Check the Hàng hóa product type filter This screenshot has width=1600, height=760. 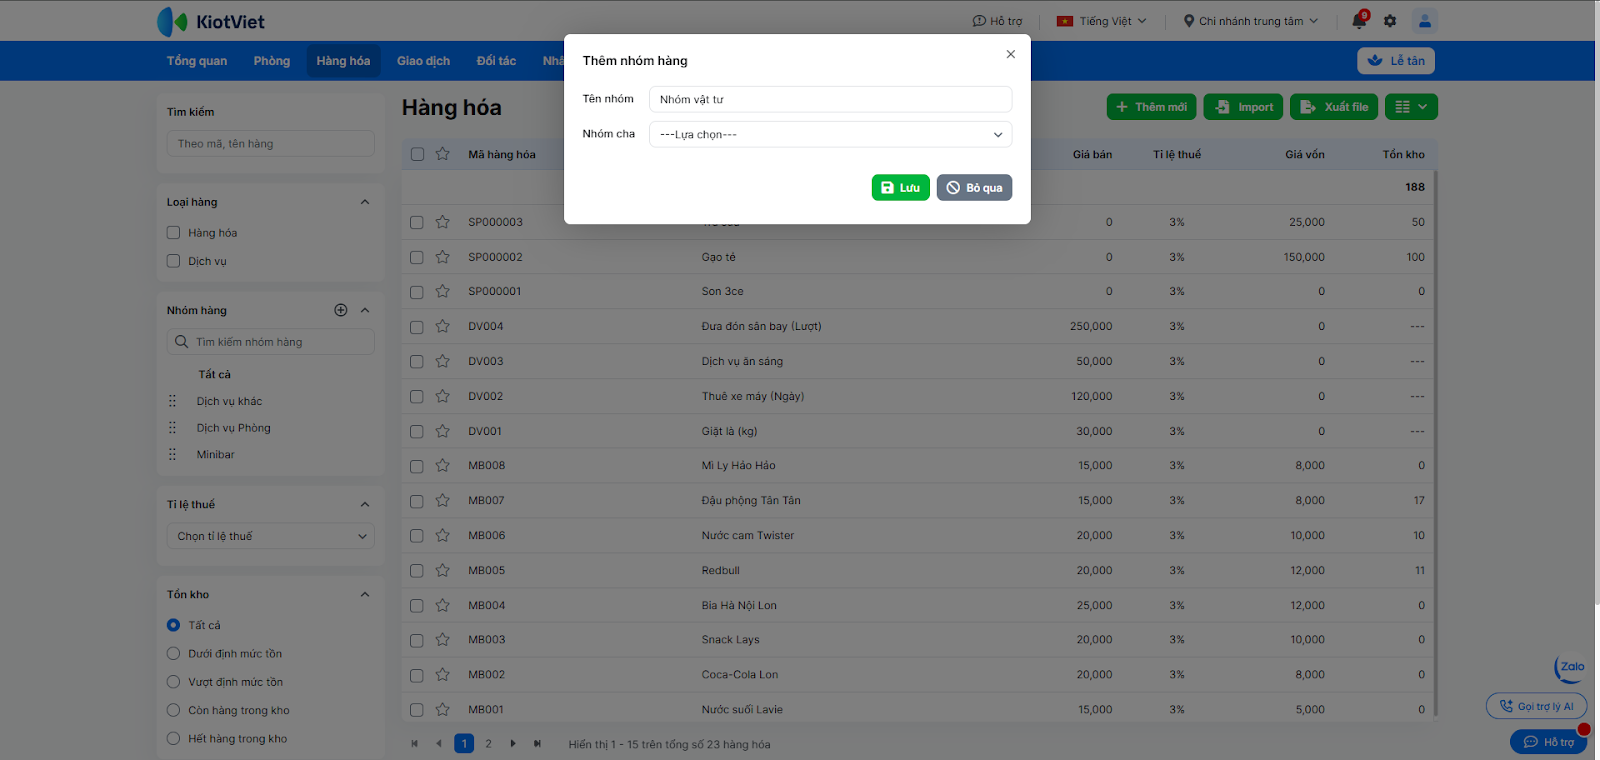click(x=173, y=233)
